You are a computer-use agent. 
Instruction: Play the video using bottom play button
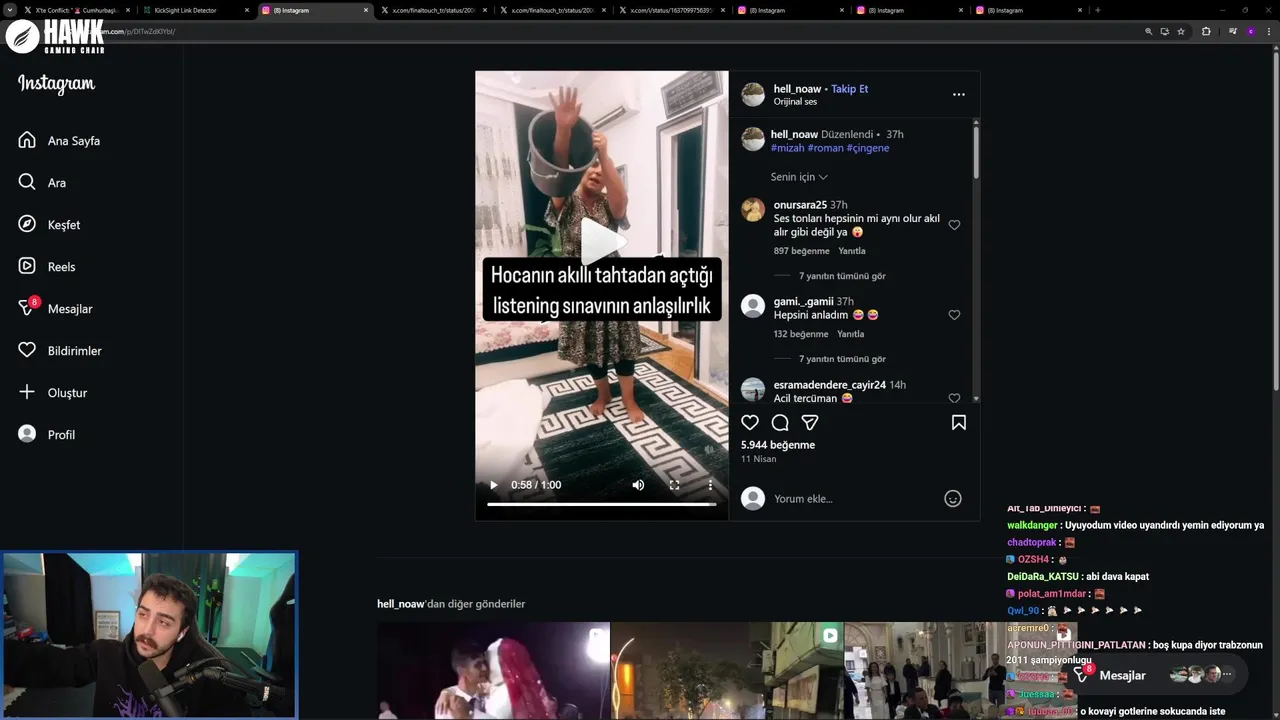coord(493,485)
